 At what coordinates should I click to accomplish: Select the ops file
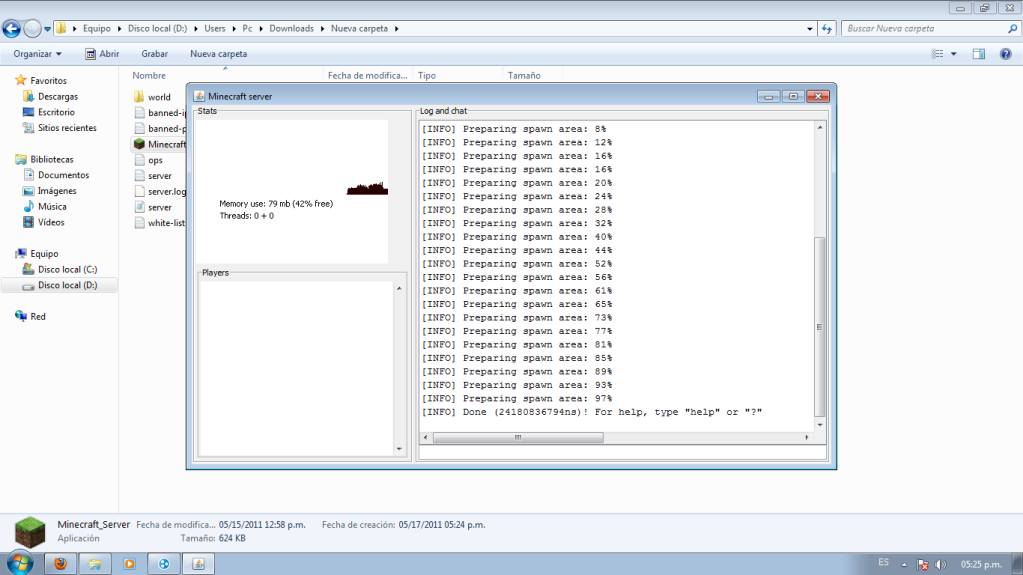(148, 160)
